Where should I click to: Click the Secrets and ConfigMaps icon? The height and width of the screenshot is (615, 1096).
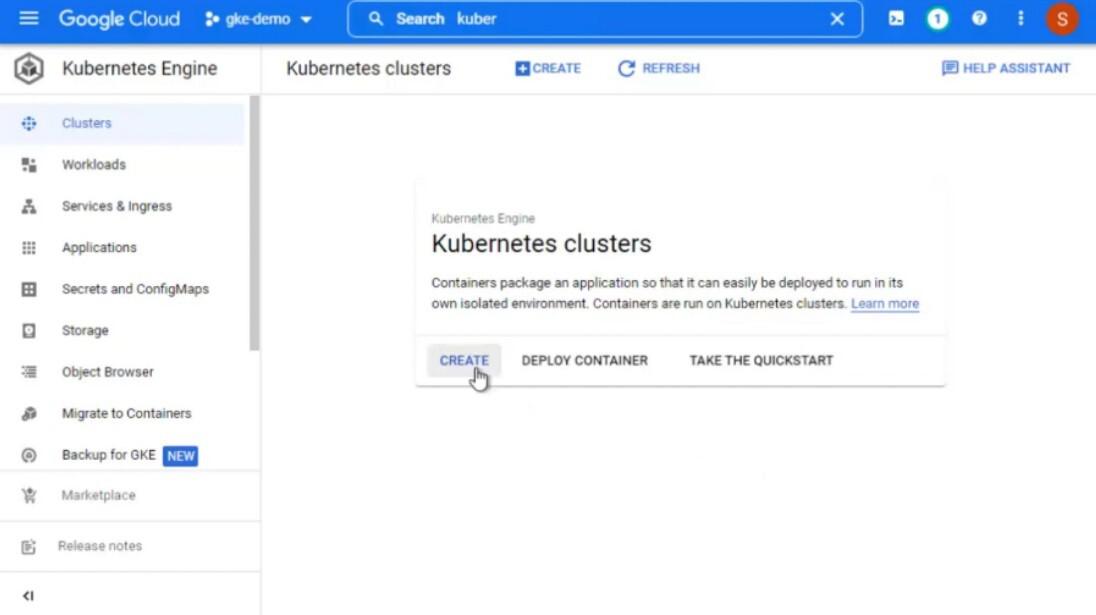pos(29,289)
